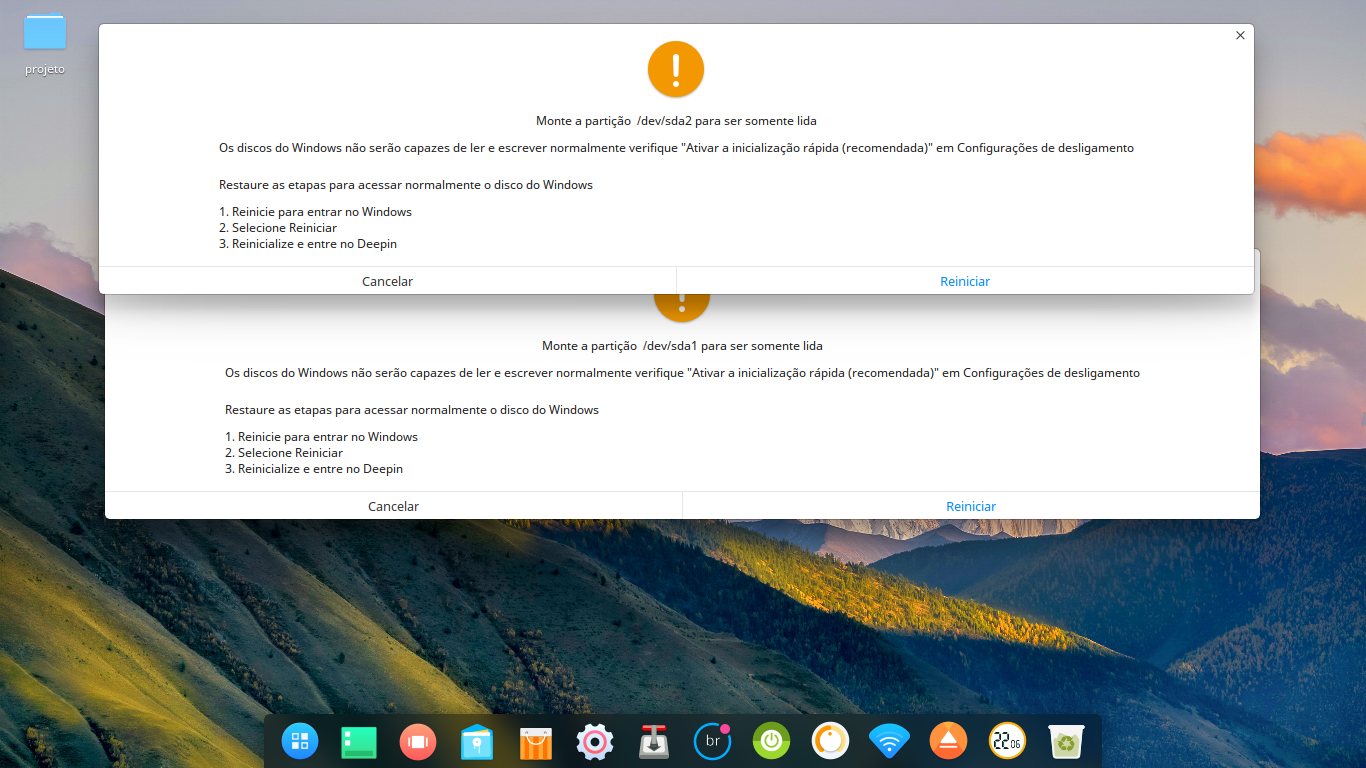
Task: Open the green power shutdown icon
Action: (771, 741)
